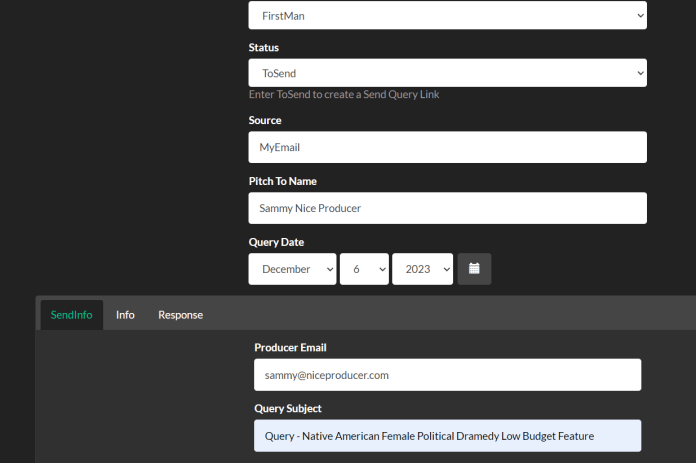Image resolution: width=696 pixels, height=463 pixels.
Task: Click the Source field containing MyEmail
Action: point(447,147)
